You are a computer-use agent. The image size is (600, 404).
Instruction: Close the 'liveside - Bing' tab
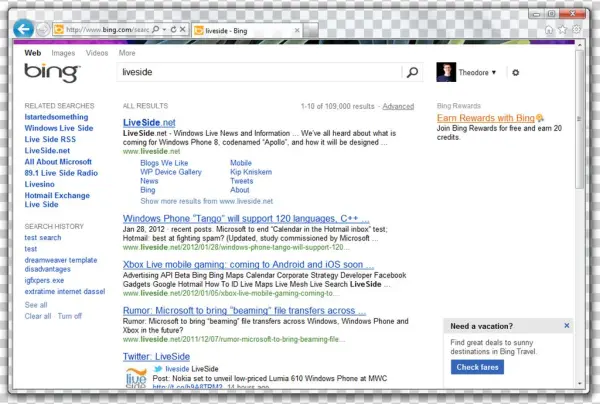(297, 30)
